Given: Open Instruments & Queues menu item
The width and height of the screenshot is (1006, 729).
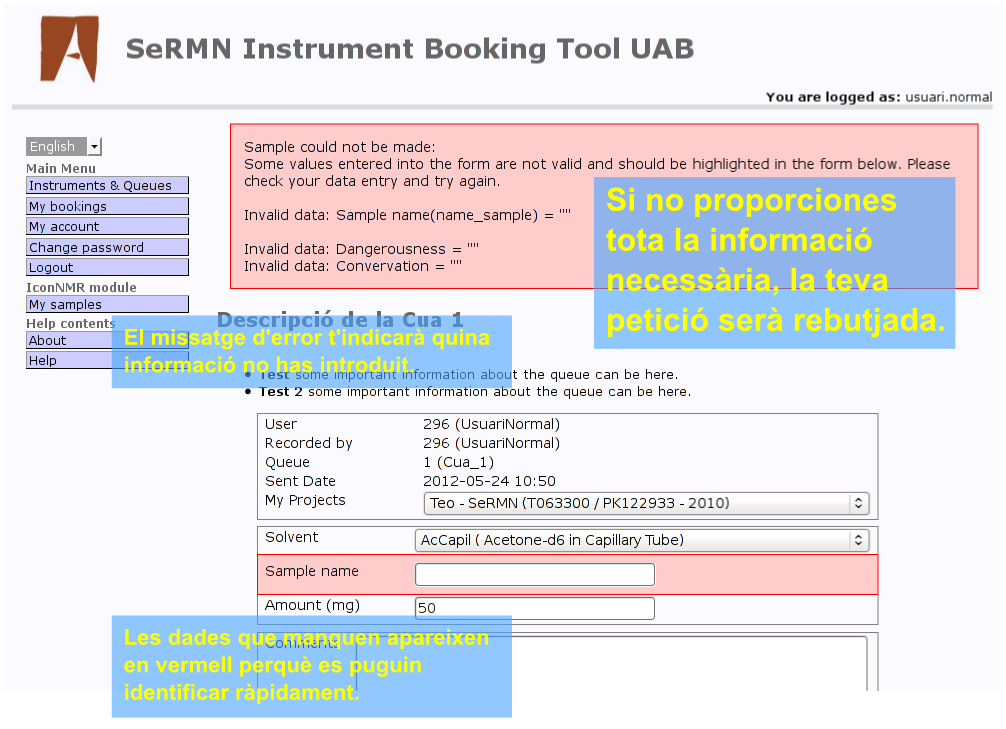Looking at the screenshot, I should (108, 185).
